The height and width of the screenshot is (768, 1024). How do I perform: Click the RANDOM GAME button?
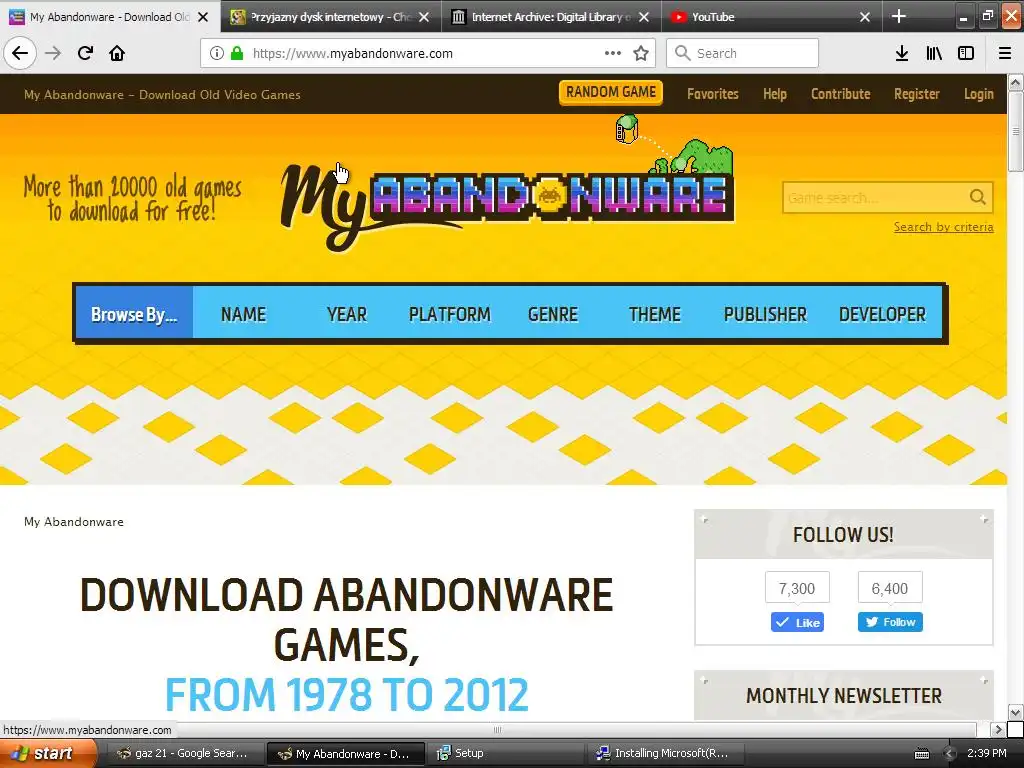(611, 92)
